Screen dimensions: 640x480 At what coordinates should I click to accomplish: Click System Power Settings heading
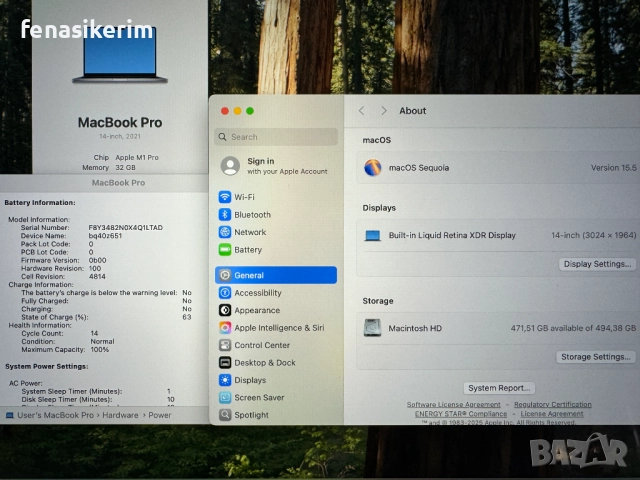click(x=47, y=366)
